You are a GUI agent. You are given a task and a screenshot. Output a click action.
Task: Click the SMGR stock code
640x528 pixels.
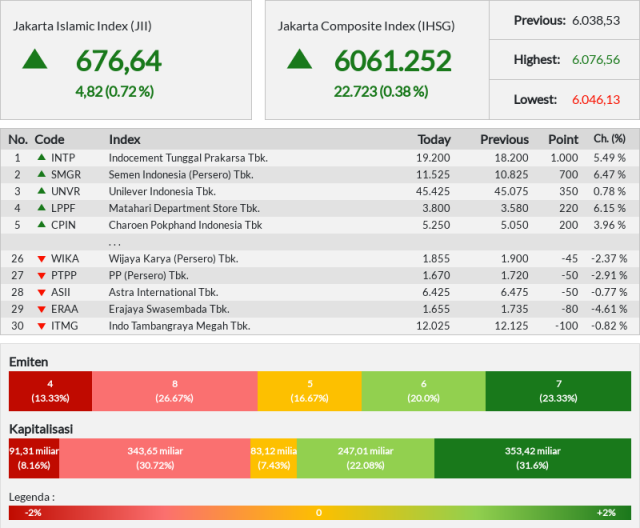click(66, 174)
